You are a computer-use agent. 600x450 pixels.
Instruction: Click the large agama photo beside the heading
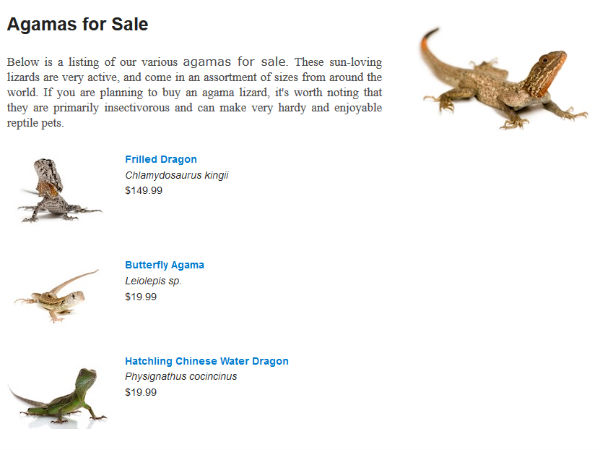(x=502, y=79)
